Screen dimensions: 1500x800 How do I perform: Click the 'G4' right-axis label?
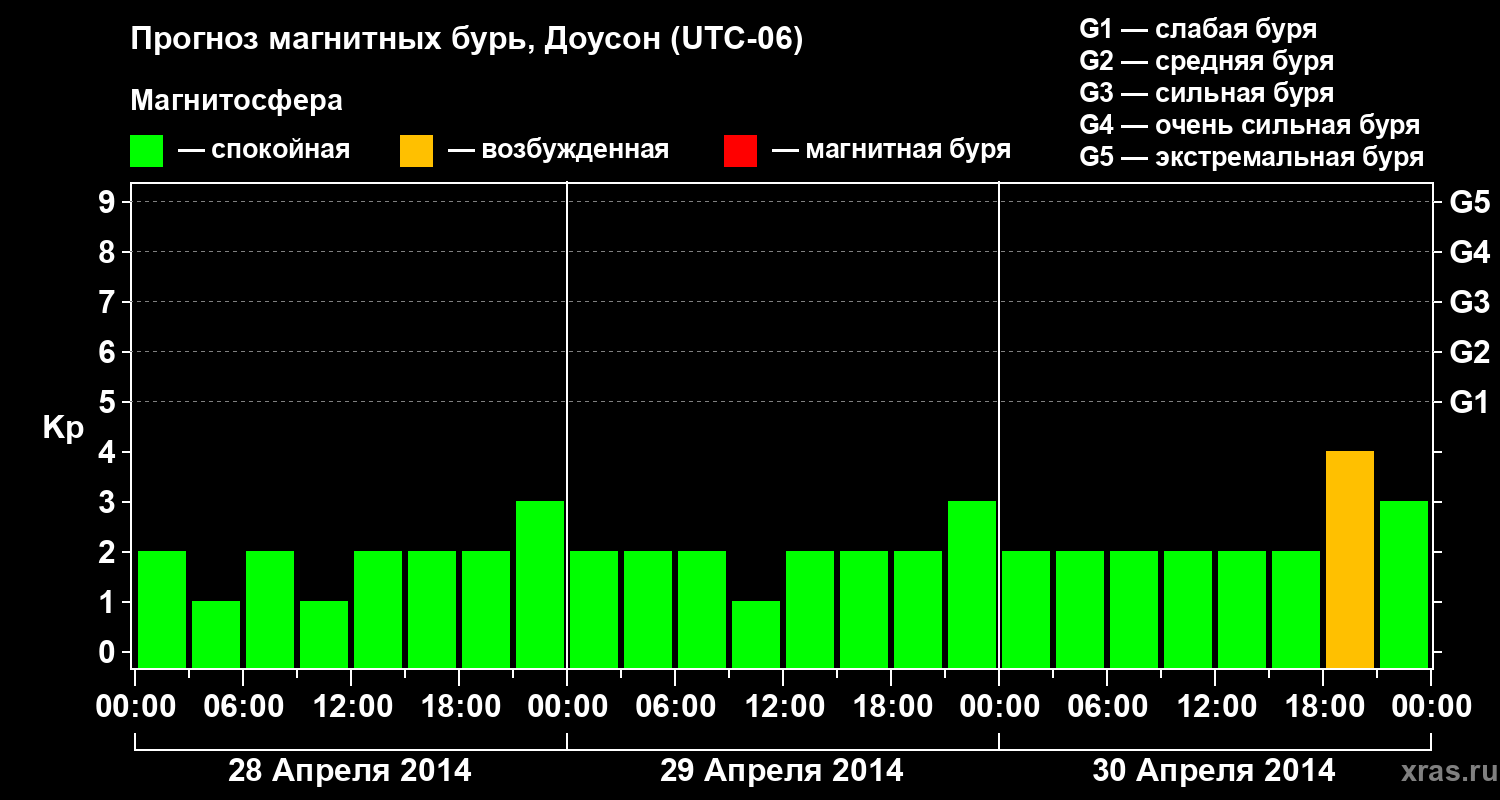1469,252
